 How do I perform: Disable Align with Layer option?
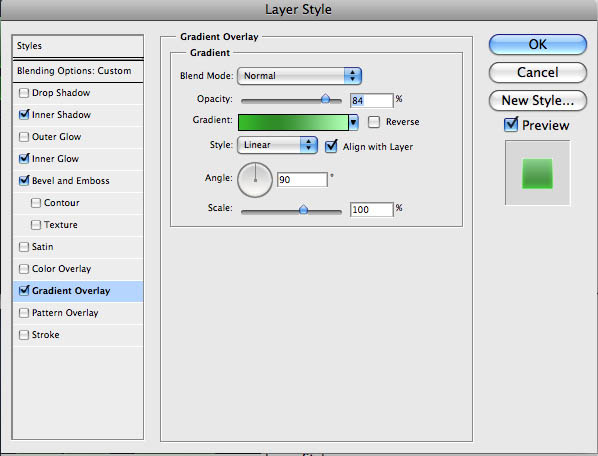[331, 146]
